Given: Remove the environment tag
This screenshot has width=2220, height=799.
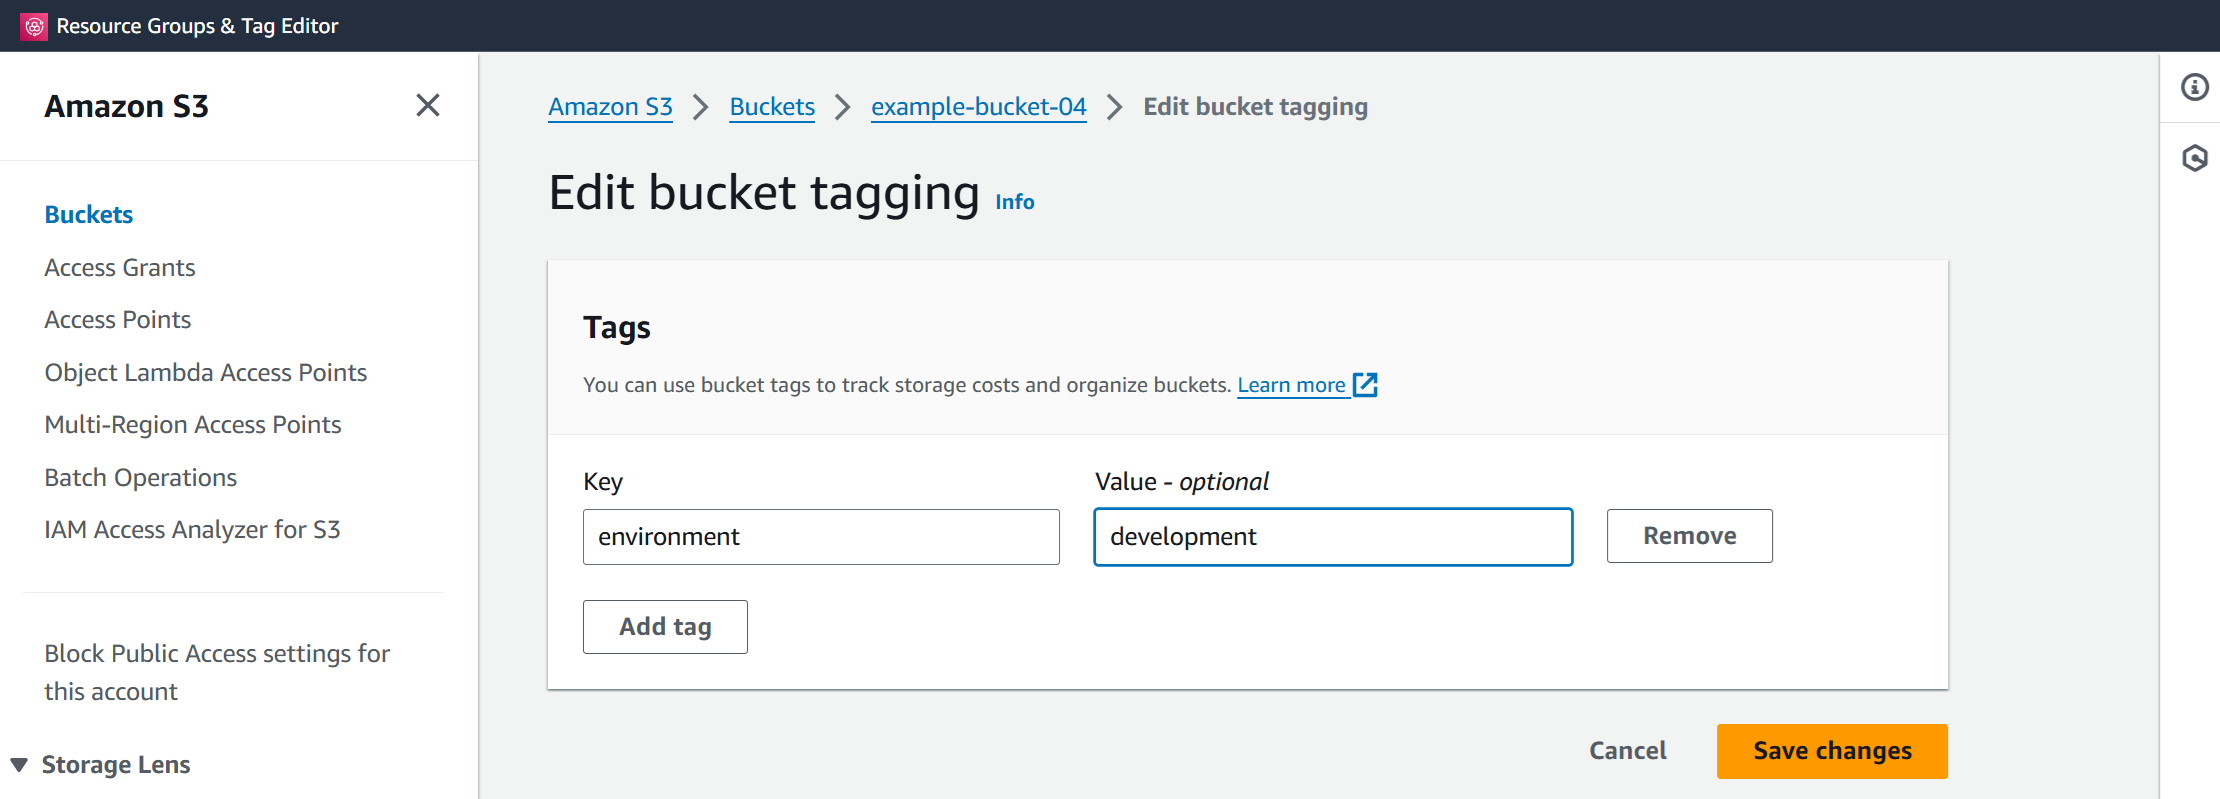Looking at the screenshot, I should (1689, 536).
